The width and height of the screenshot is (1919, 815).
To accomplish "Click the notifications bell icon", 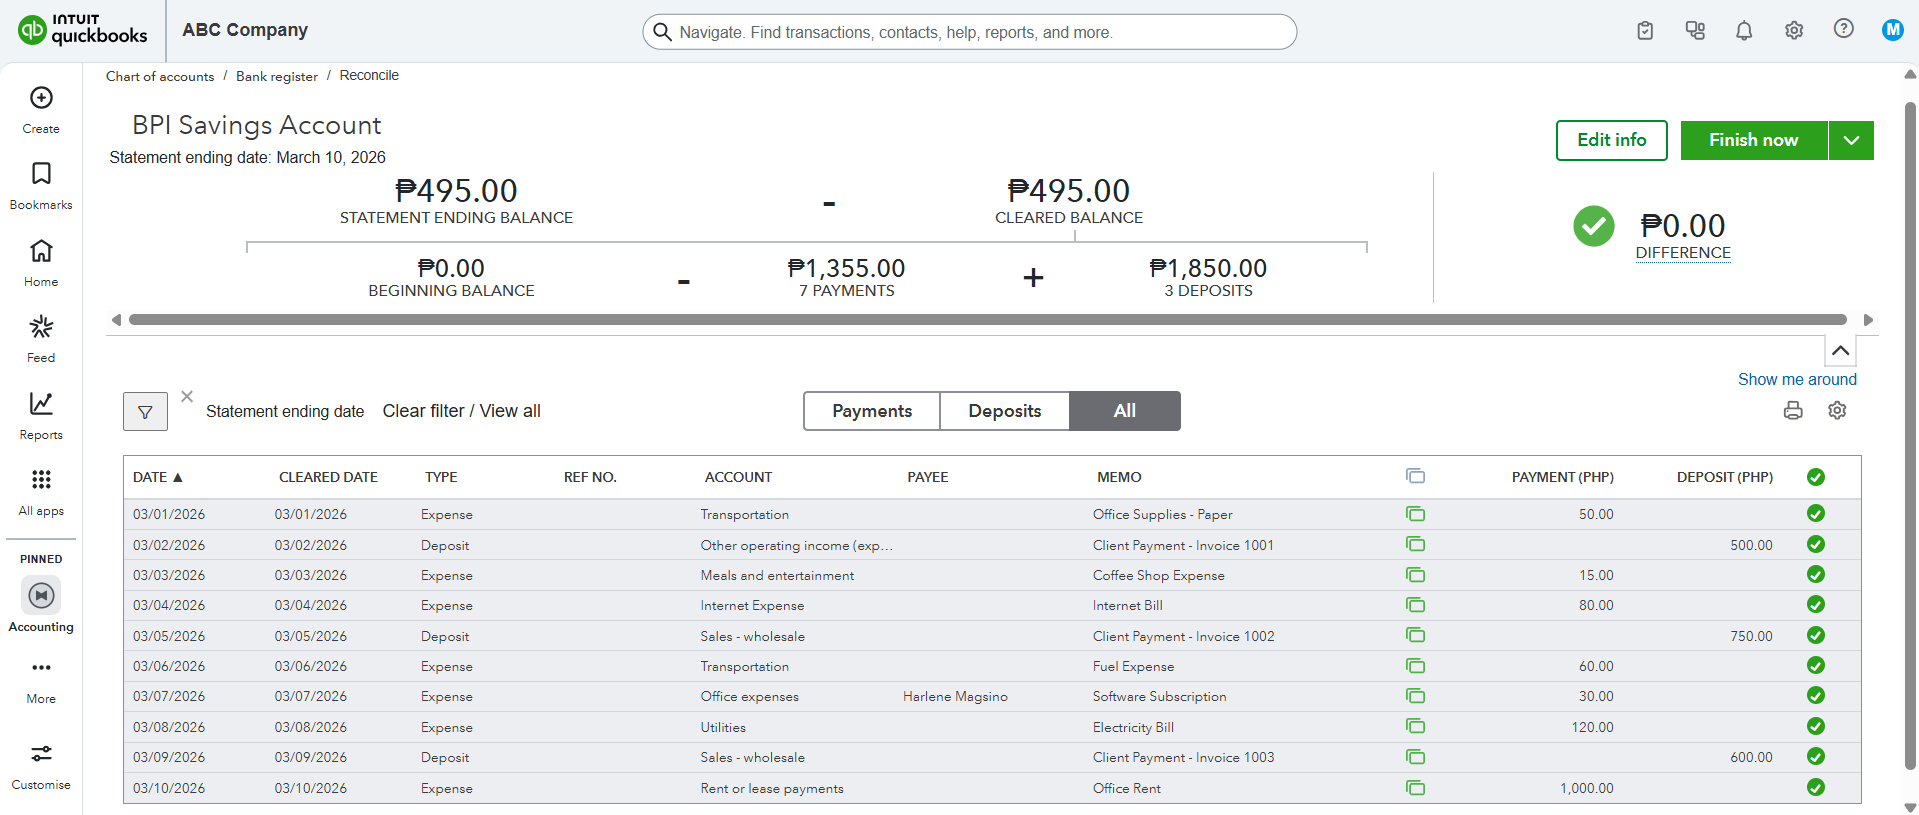I will (x=1744, y=31).
